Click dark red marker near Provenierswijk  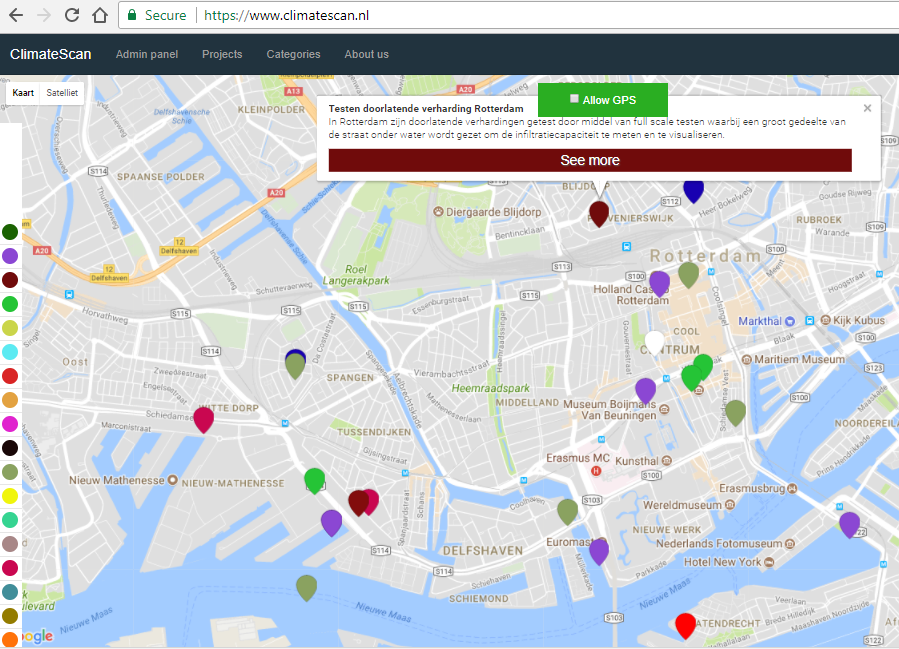(x=599, y=213)
